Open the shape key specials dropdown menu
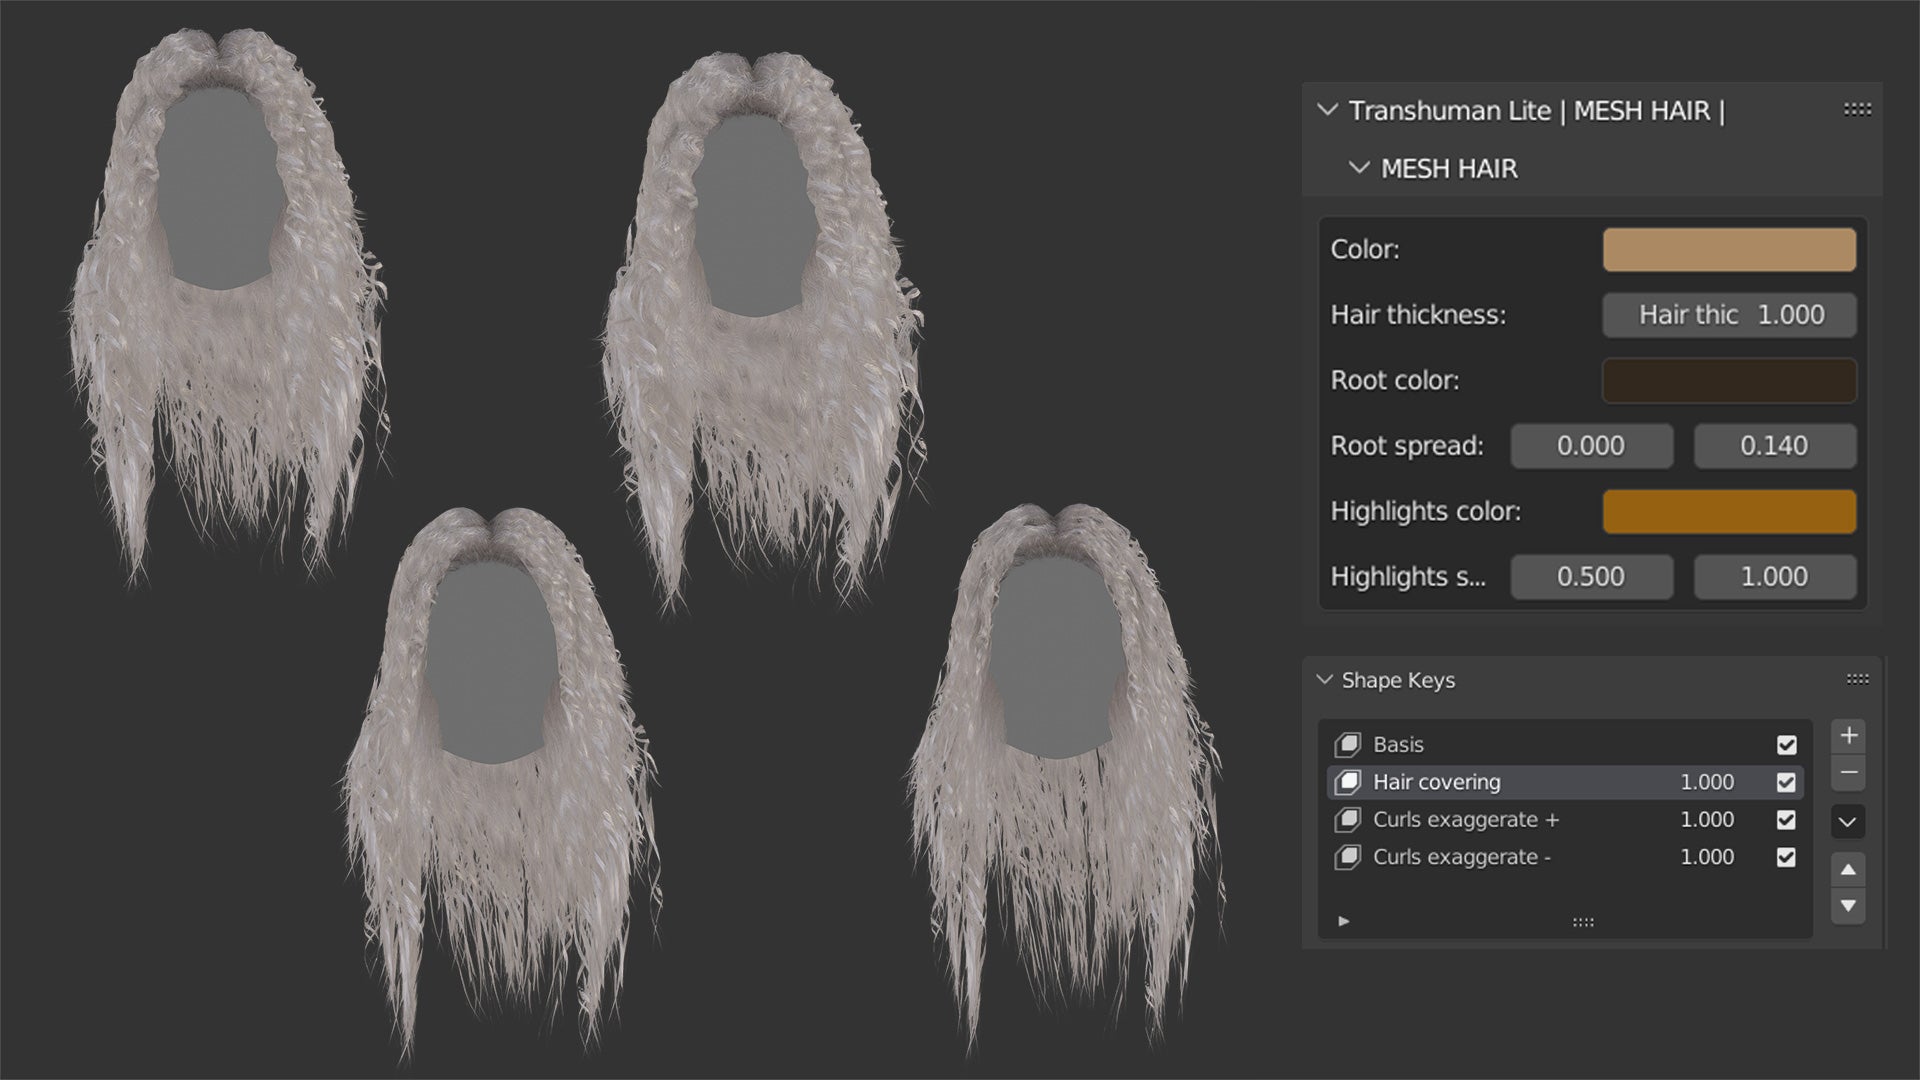 1848,822
